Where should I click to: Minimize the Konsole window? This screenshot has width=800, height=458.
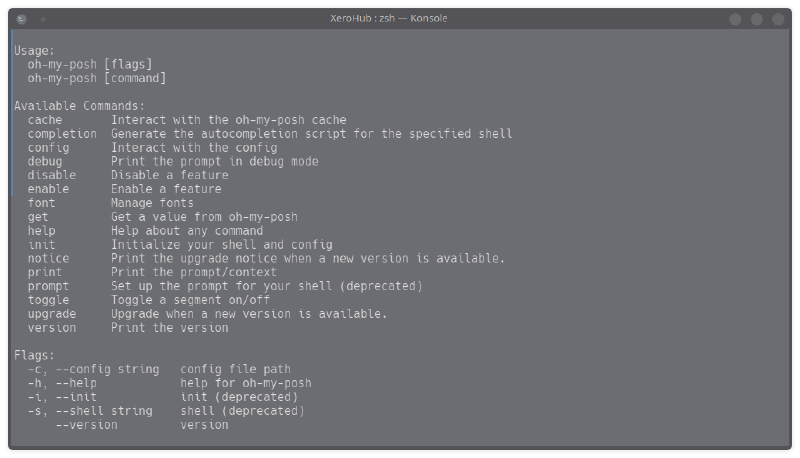(x=736, y=18)
